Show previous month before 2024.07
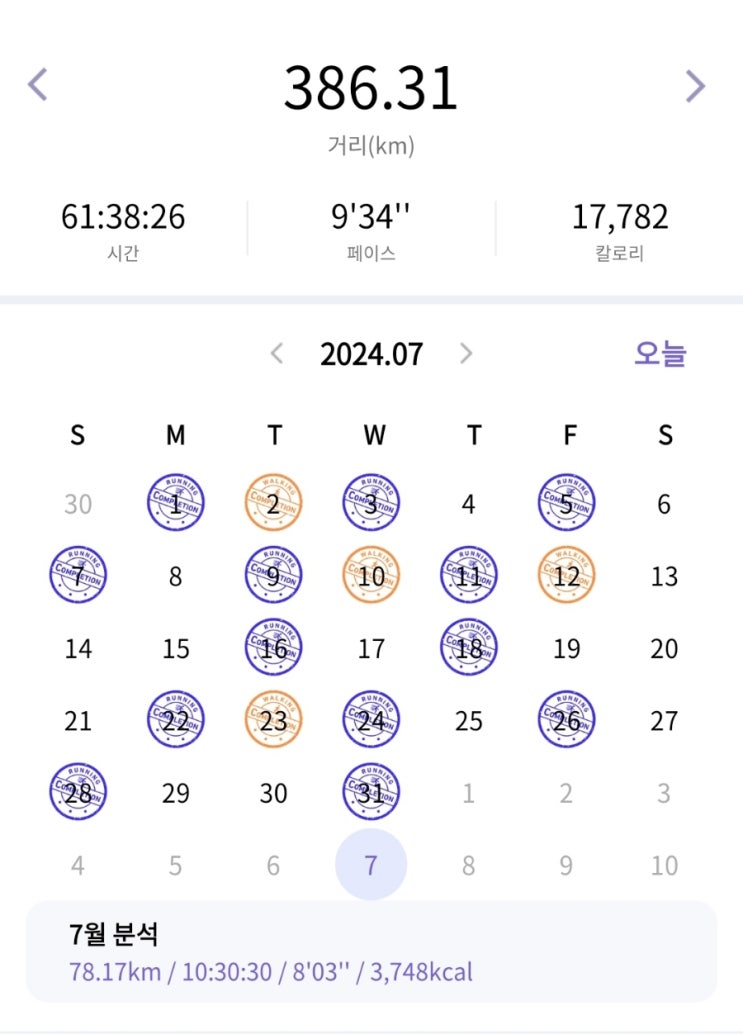 click(x=278, y=353)
